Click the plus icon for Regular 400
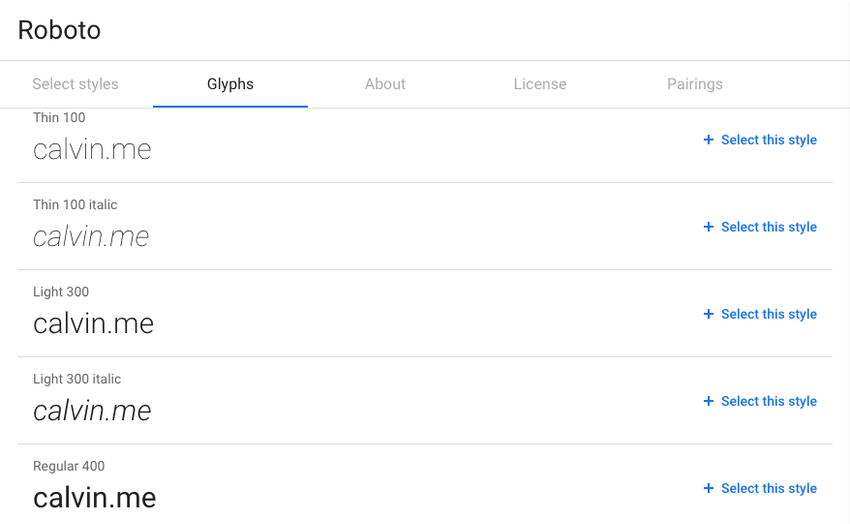 [708, 488]
